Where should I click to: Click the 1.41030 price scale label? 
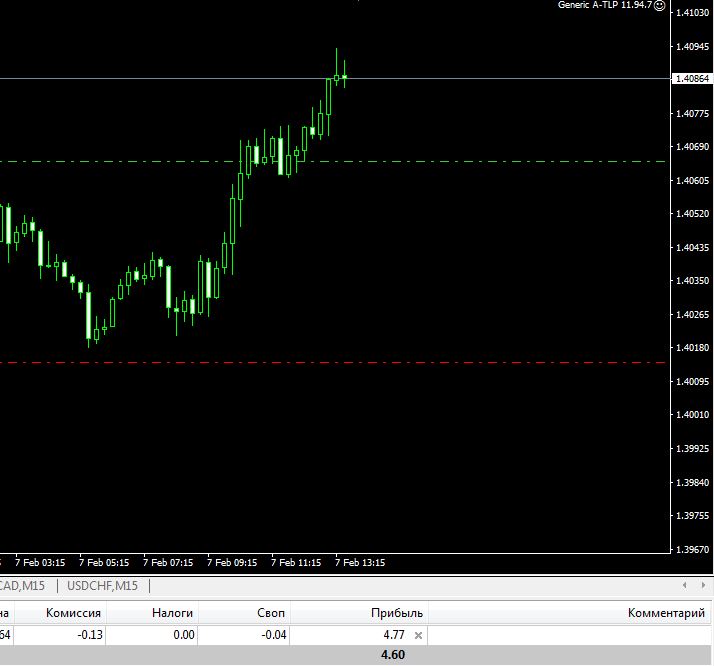pyautogui.click(x=693, y=13)
